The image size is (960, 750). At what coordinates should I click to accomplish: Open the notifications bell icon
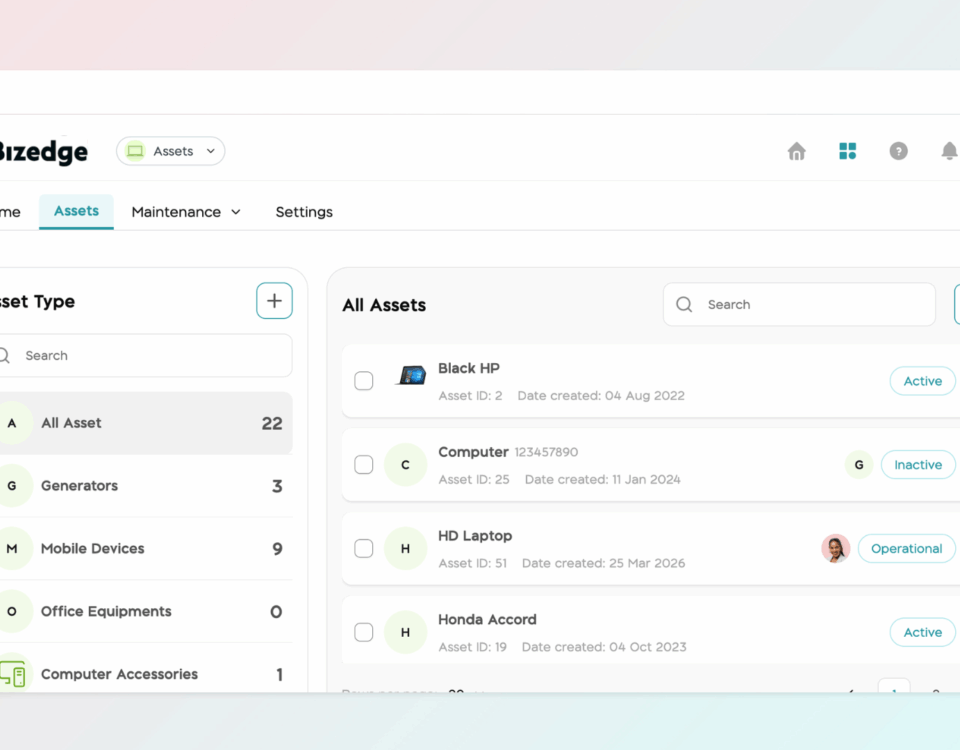949,151
